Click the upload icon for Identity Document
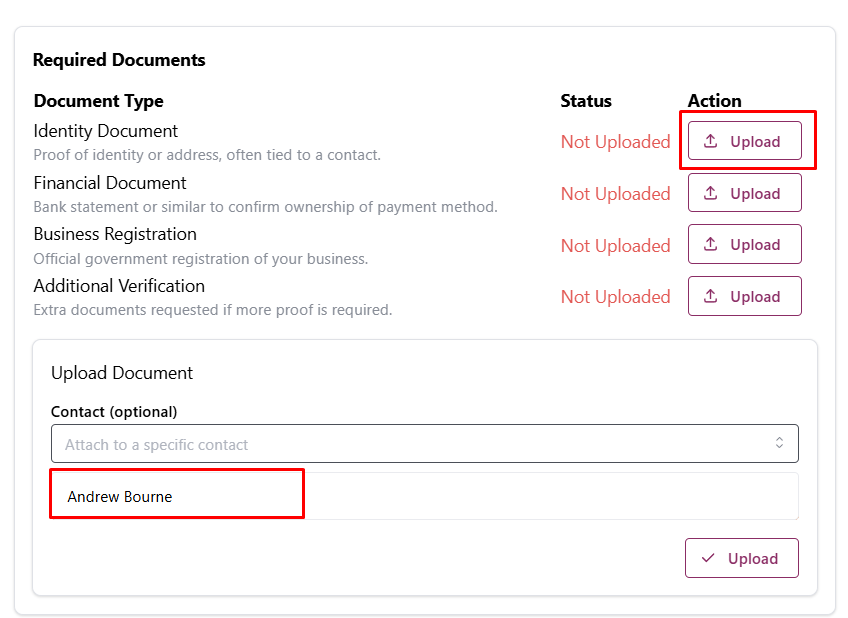Viewport: 848px width, 618px height. [x=711, y=141]
